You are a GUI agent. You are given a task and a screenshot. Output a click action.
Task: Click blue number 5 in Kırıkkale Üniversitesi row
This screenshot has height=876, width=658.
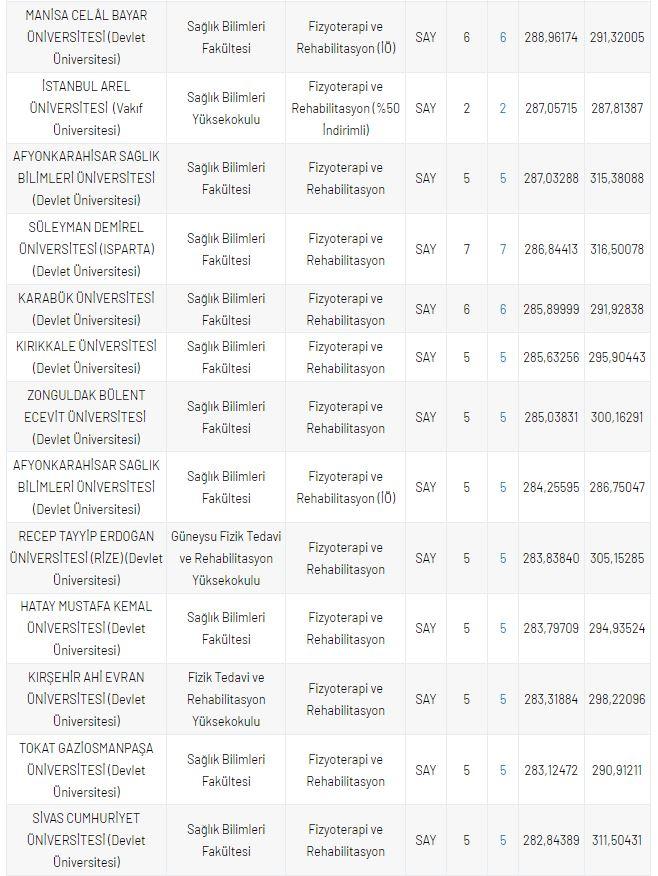pyautogui.click(x=503, y=357)
